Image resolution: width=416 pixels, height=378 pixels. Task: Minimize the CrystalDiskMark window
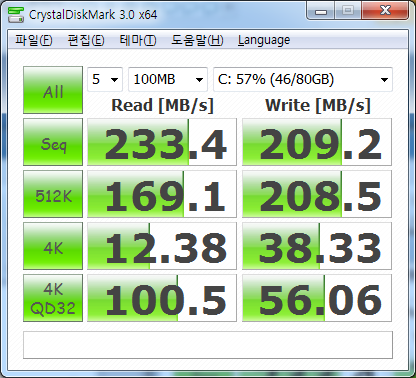click(321, 11)
